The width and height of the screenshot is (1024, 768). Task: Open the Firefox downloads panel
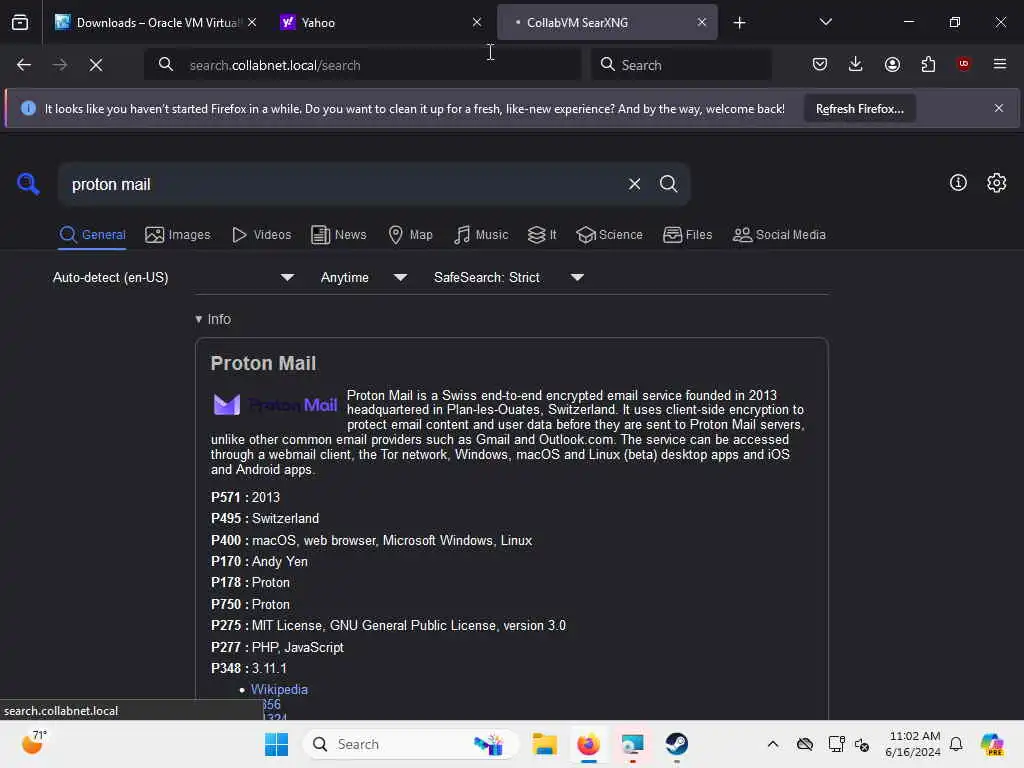(856, 64)
